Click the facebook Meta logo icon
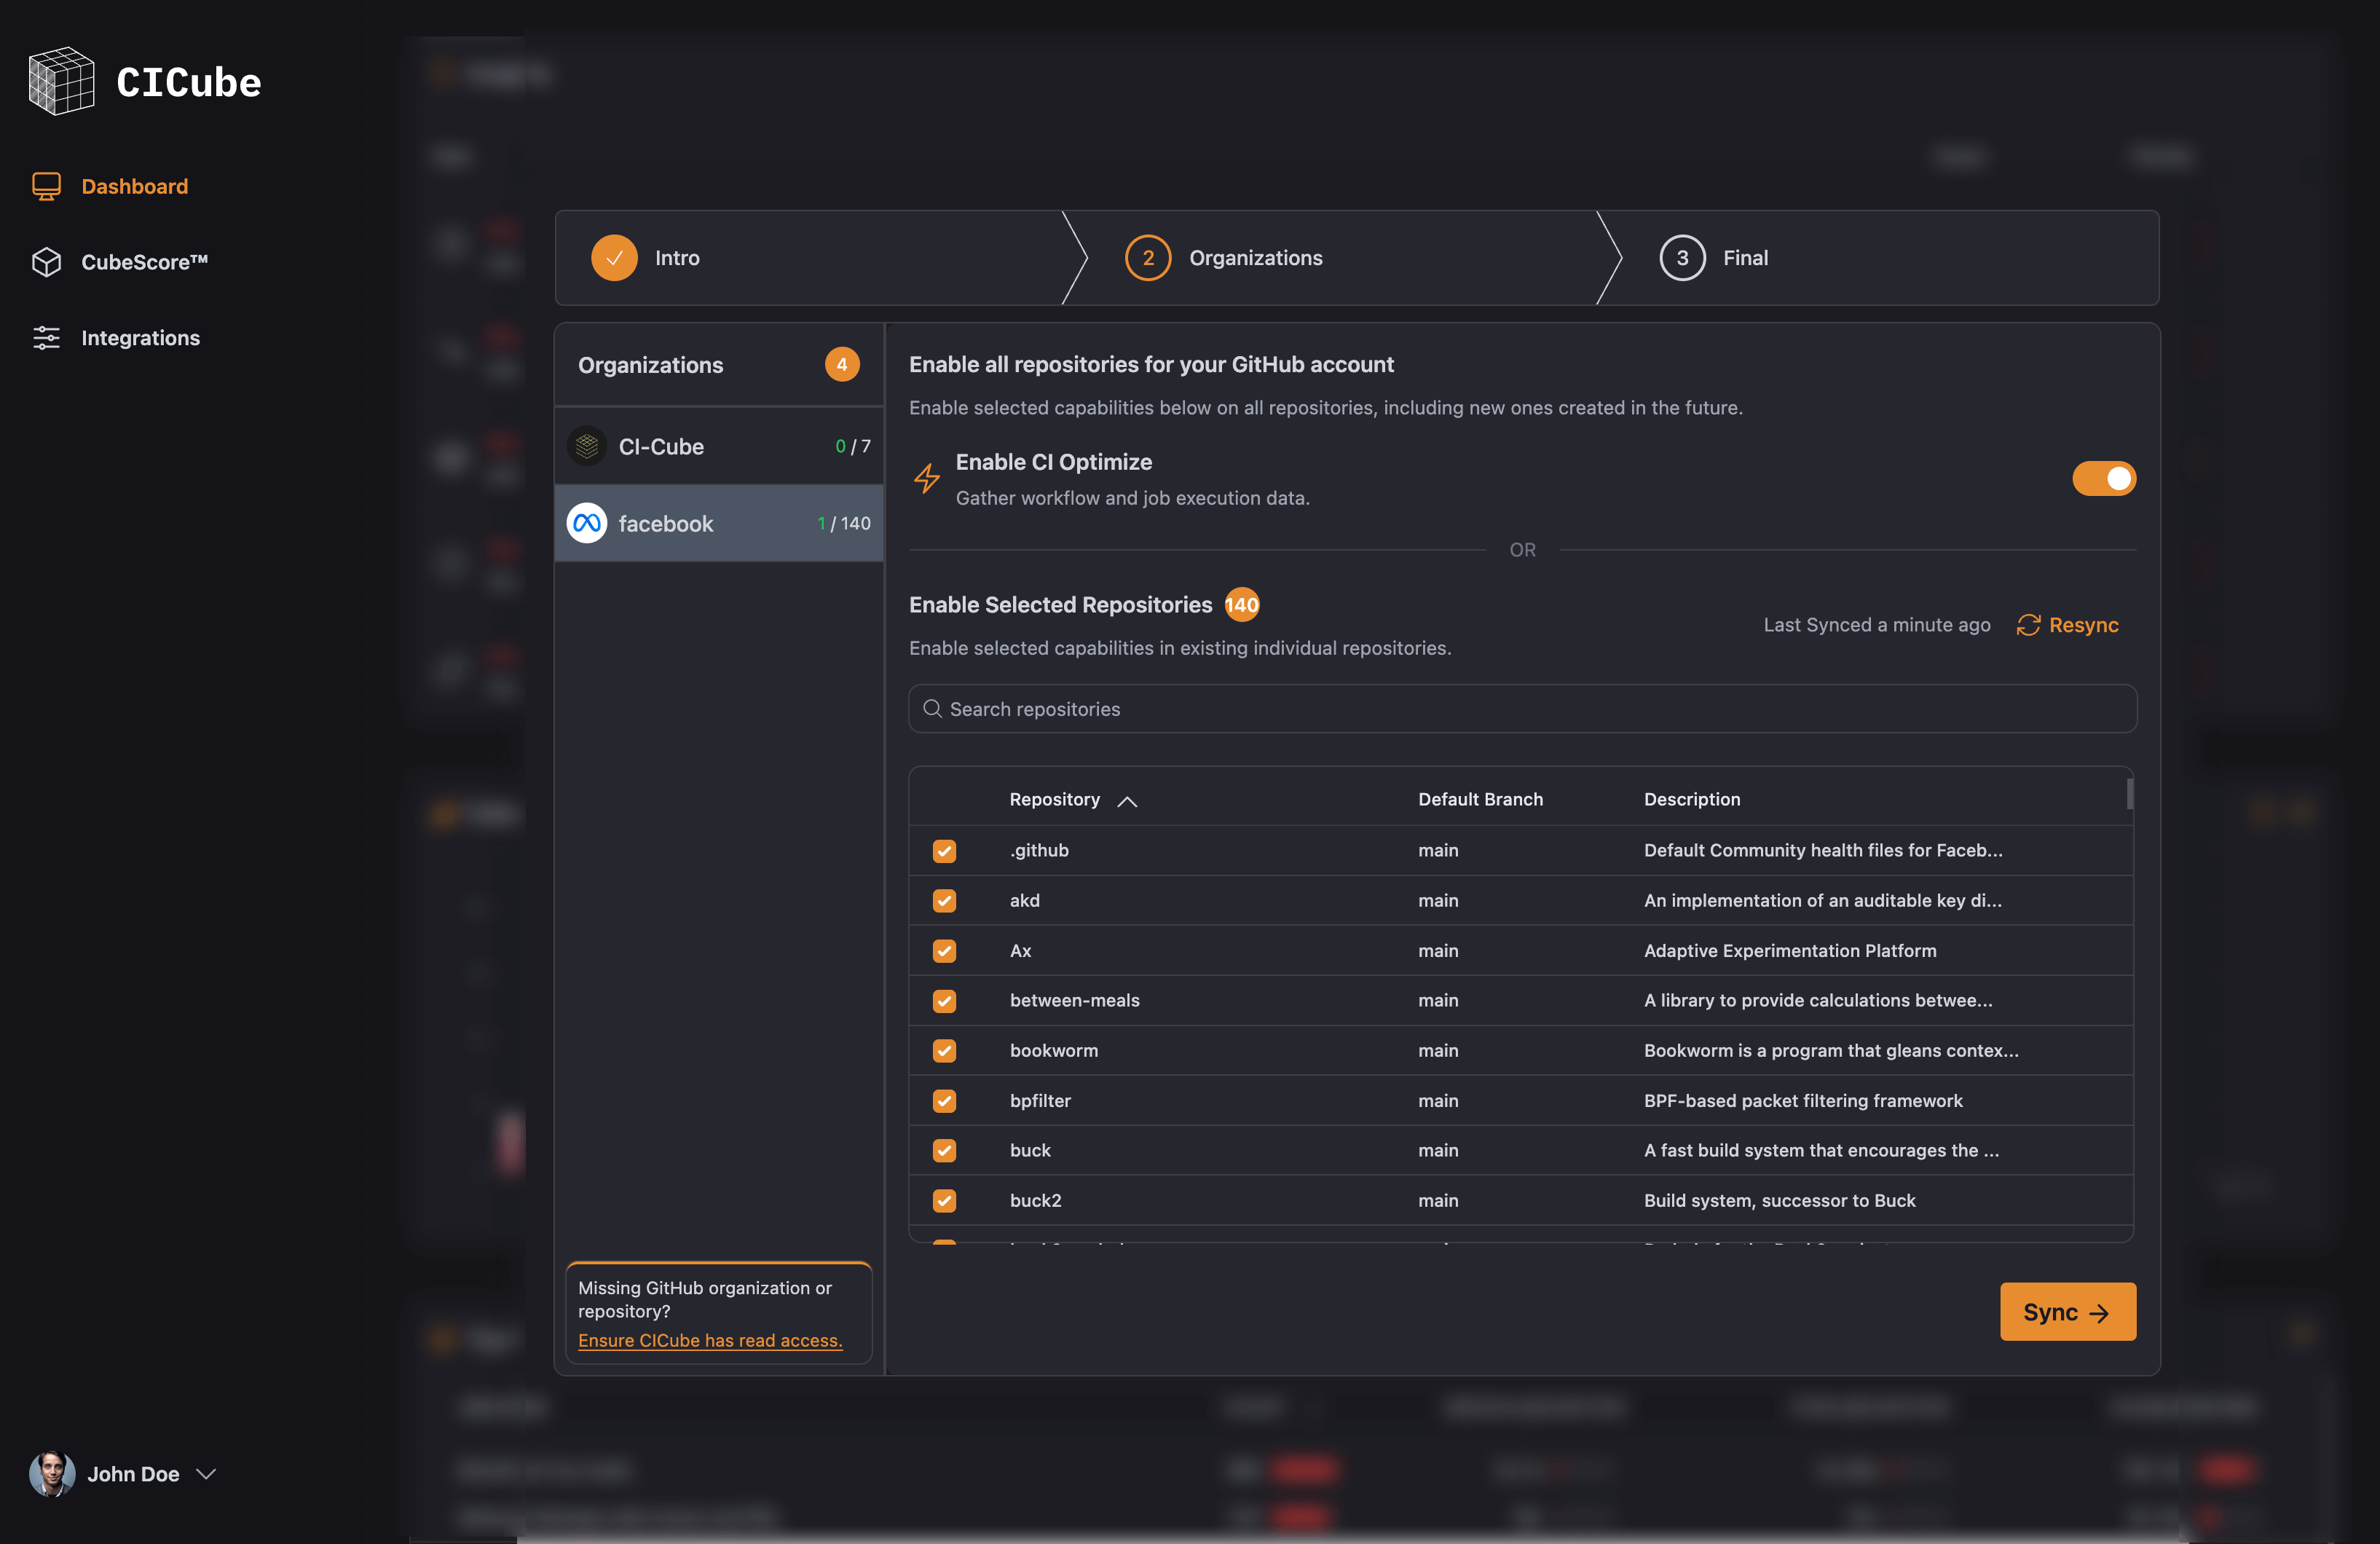Screen dimensions: 2380x1544 pos(587,523)
